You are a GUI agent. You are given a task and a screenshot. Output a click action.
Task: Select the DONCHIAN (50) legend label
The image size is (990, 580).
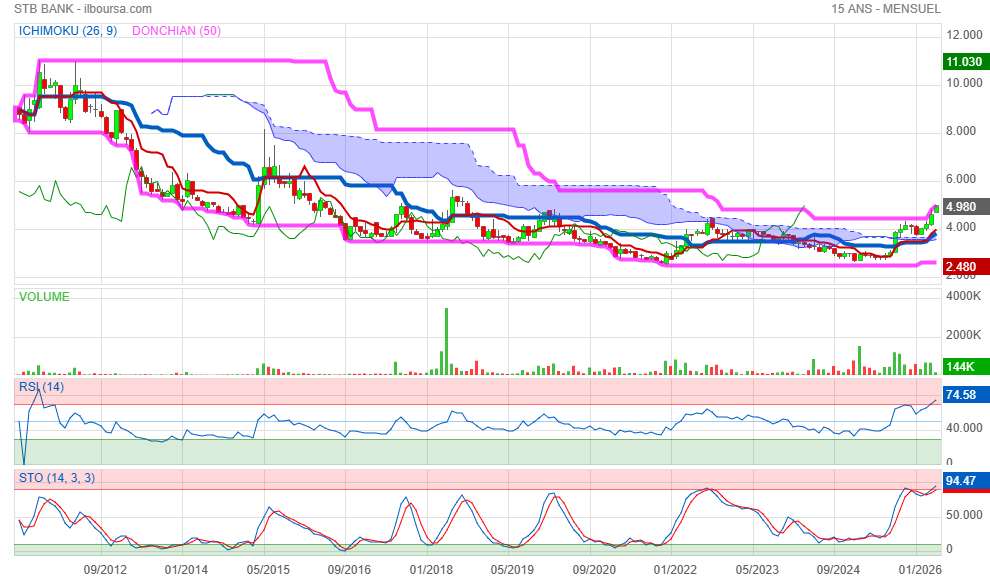[176, 31]
